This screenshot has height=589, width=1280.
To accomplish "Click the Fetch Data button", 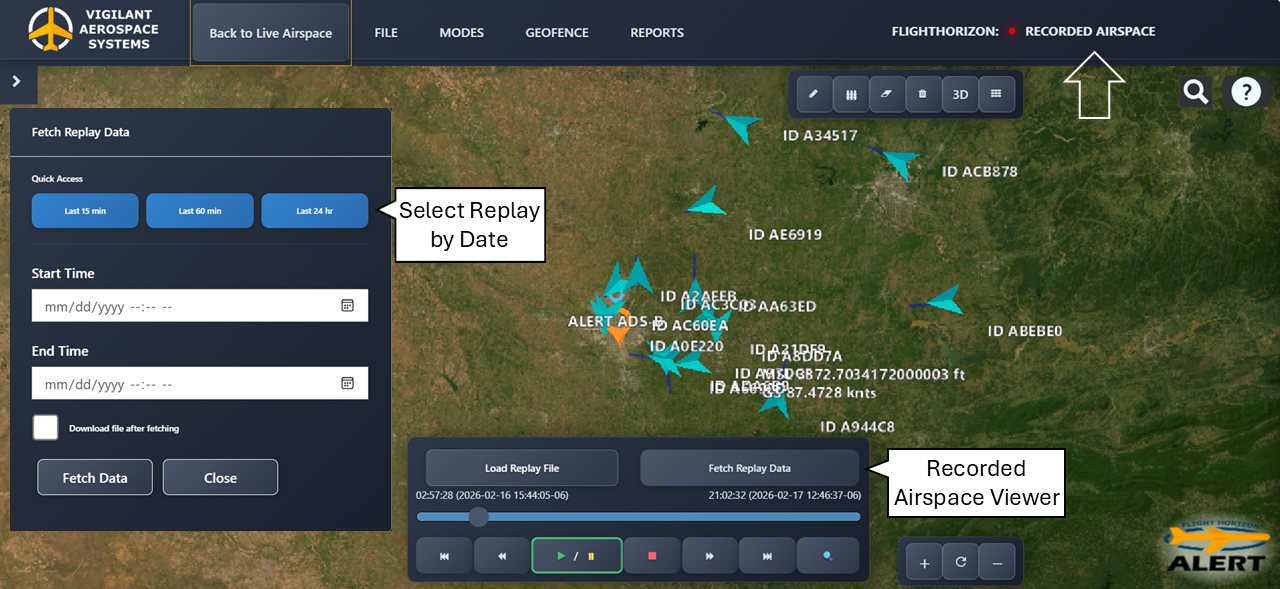I will point(95,478).
